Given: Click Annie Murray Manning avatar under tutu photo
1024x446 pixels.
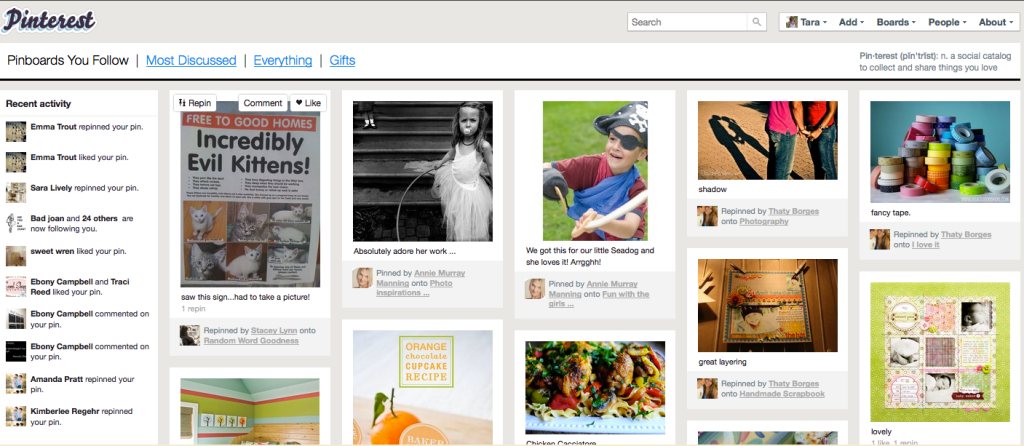Looking at the screenshot, I should point(362,278).
